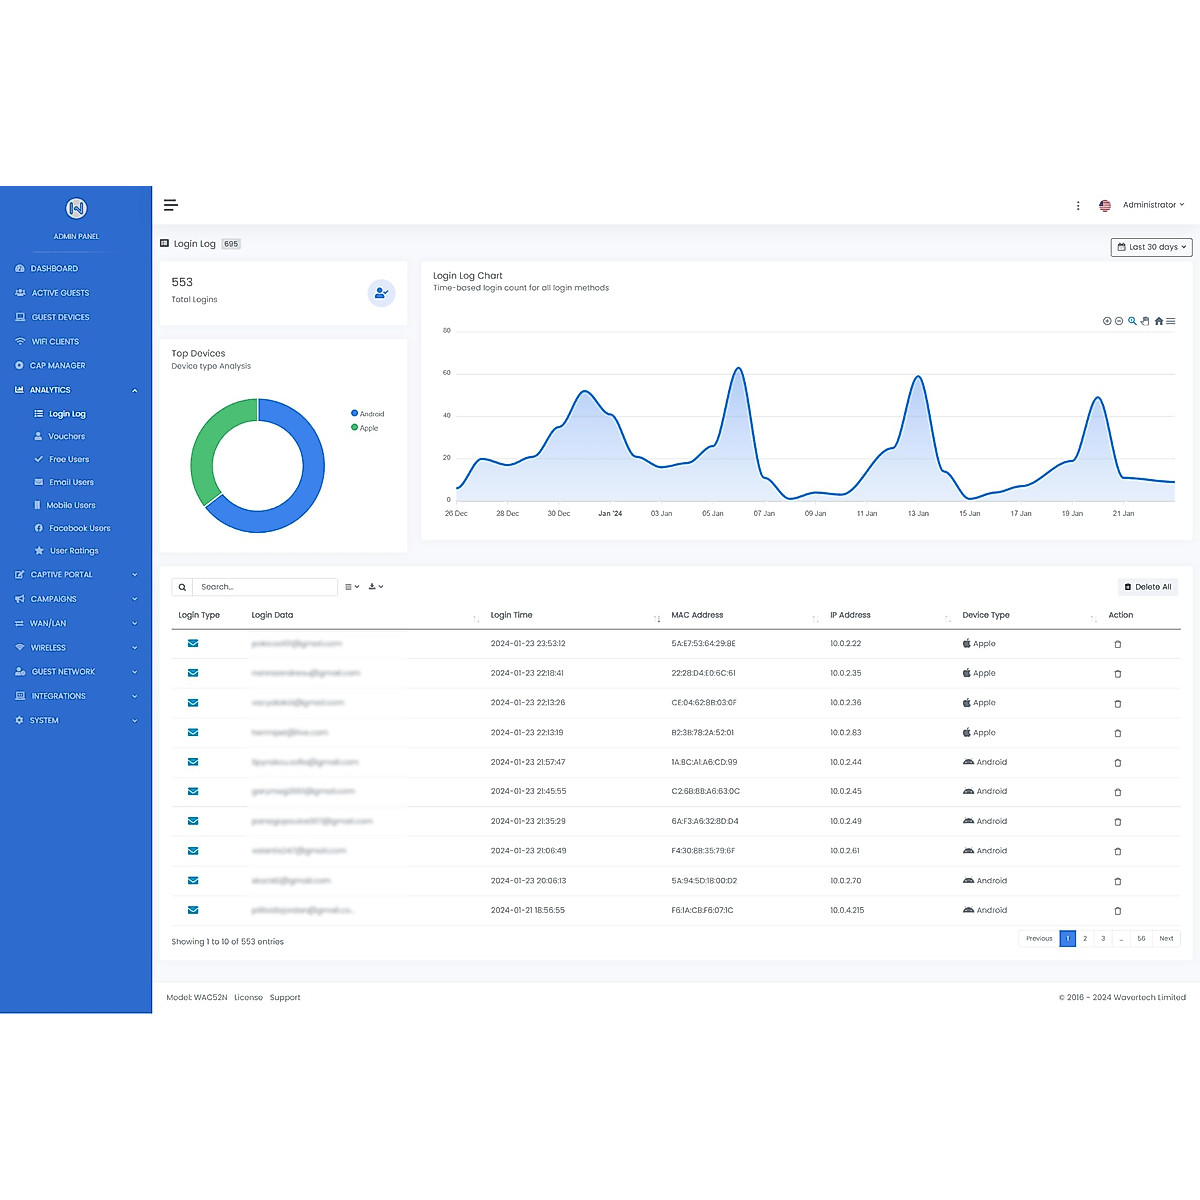Go to the Next results page
Viewport: 1200px width, 1200px height.
coord(1166,938)
